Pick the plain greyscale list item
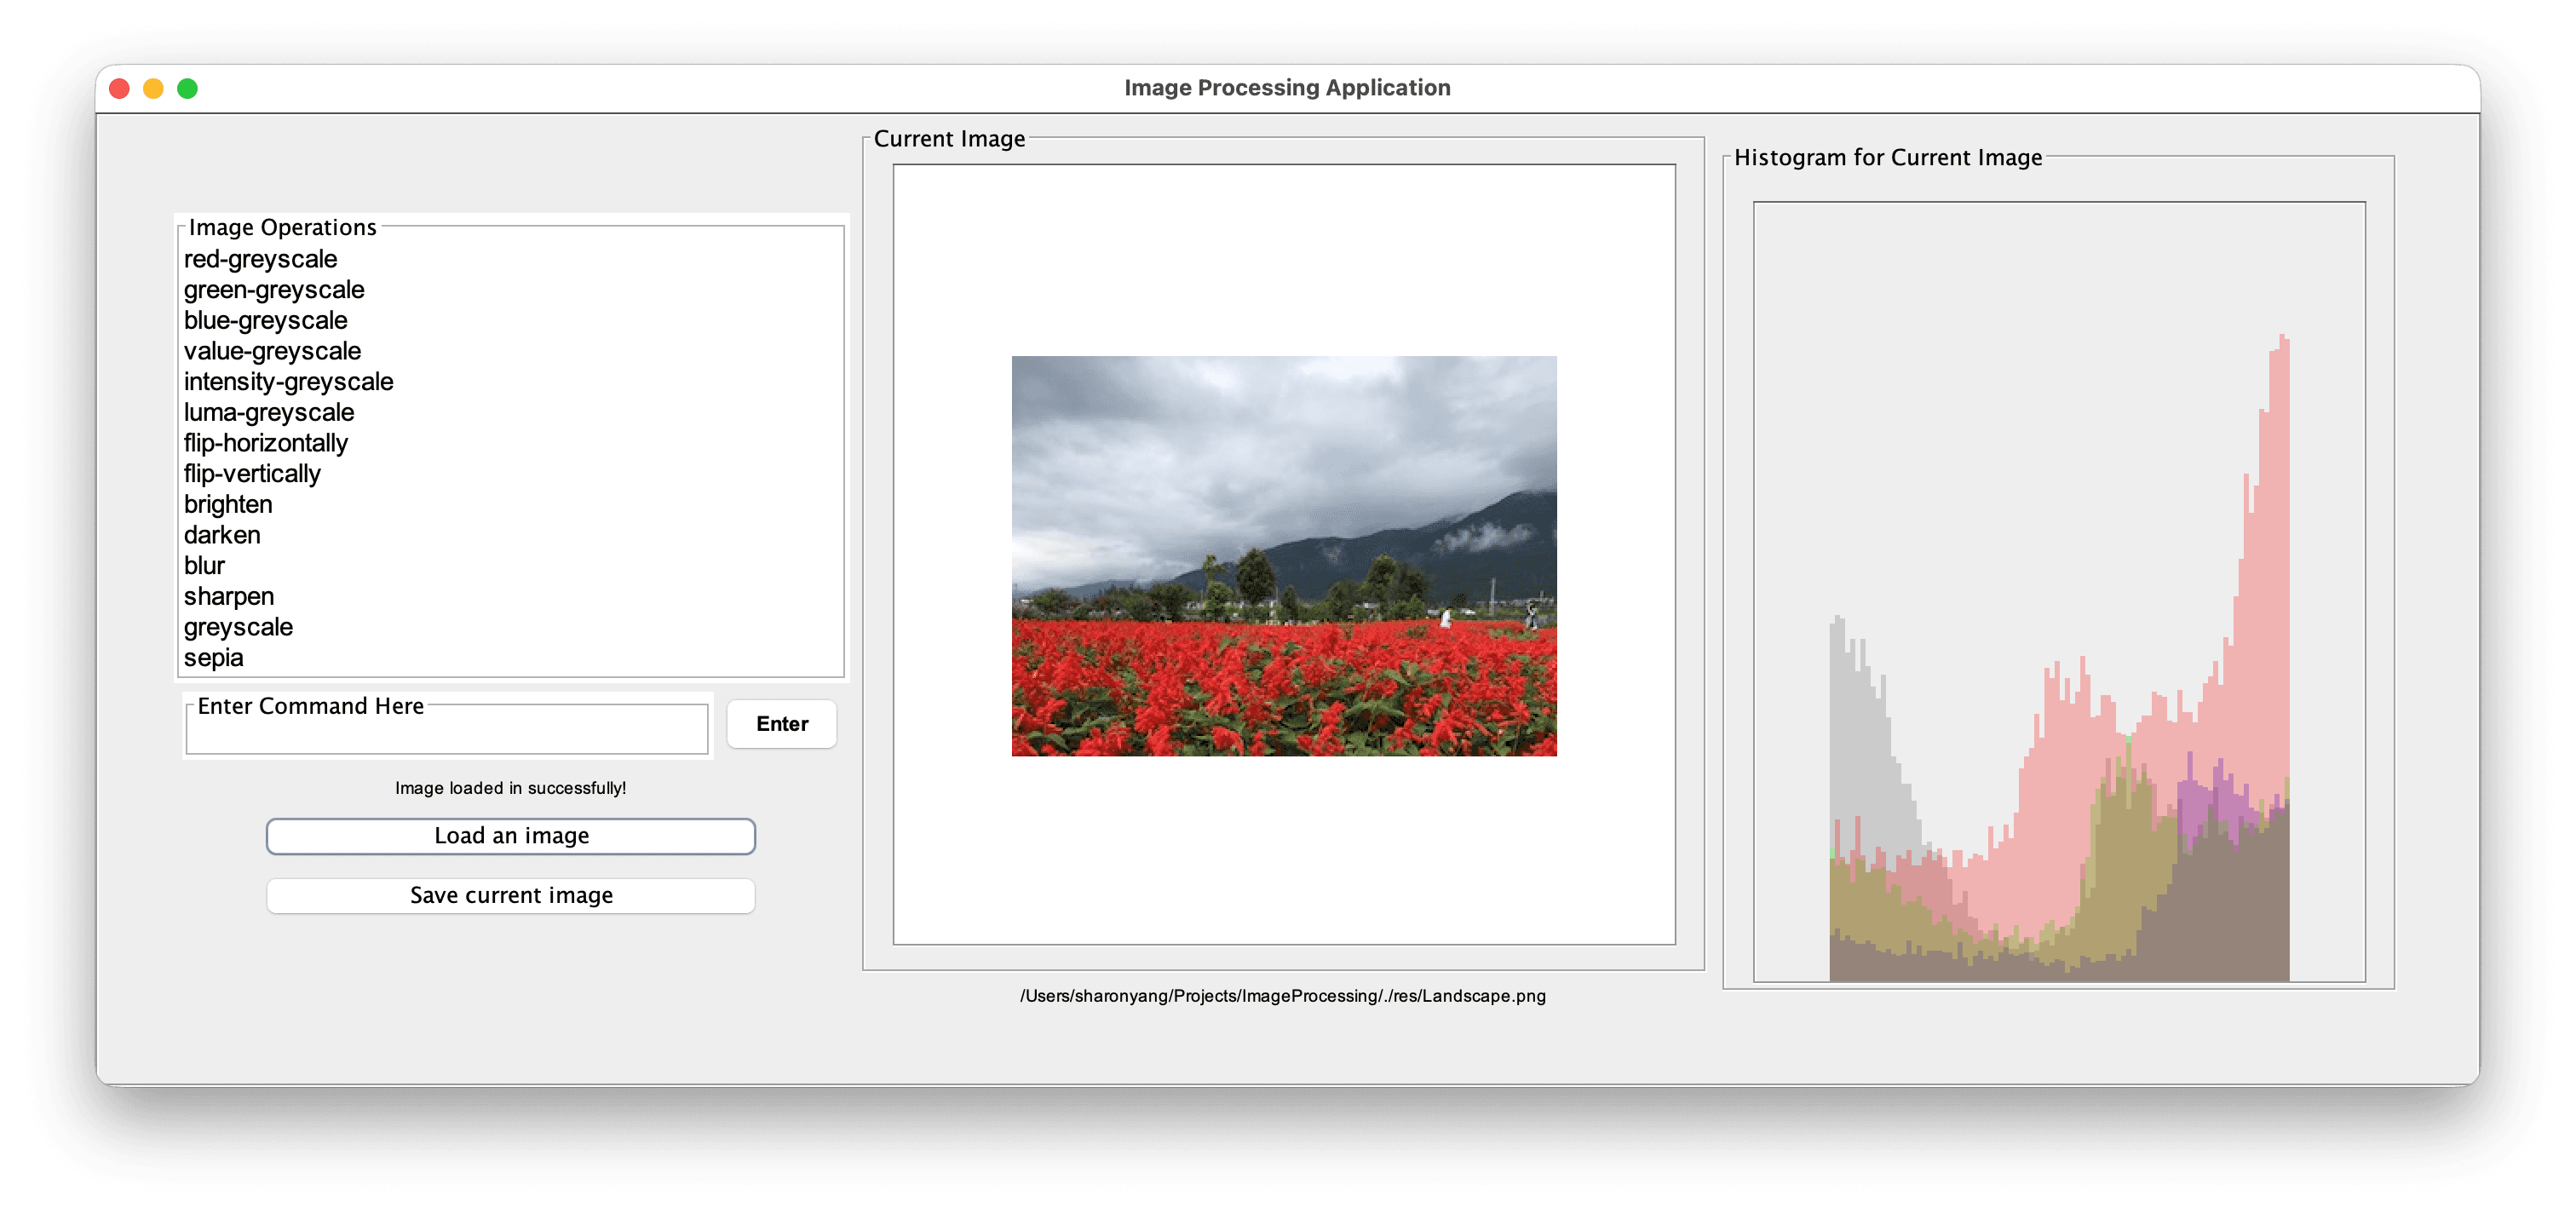This screenshot has height=1213, width=2576. [x=511, y=627]
